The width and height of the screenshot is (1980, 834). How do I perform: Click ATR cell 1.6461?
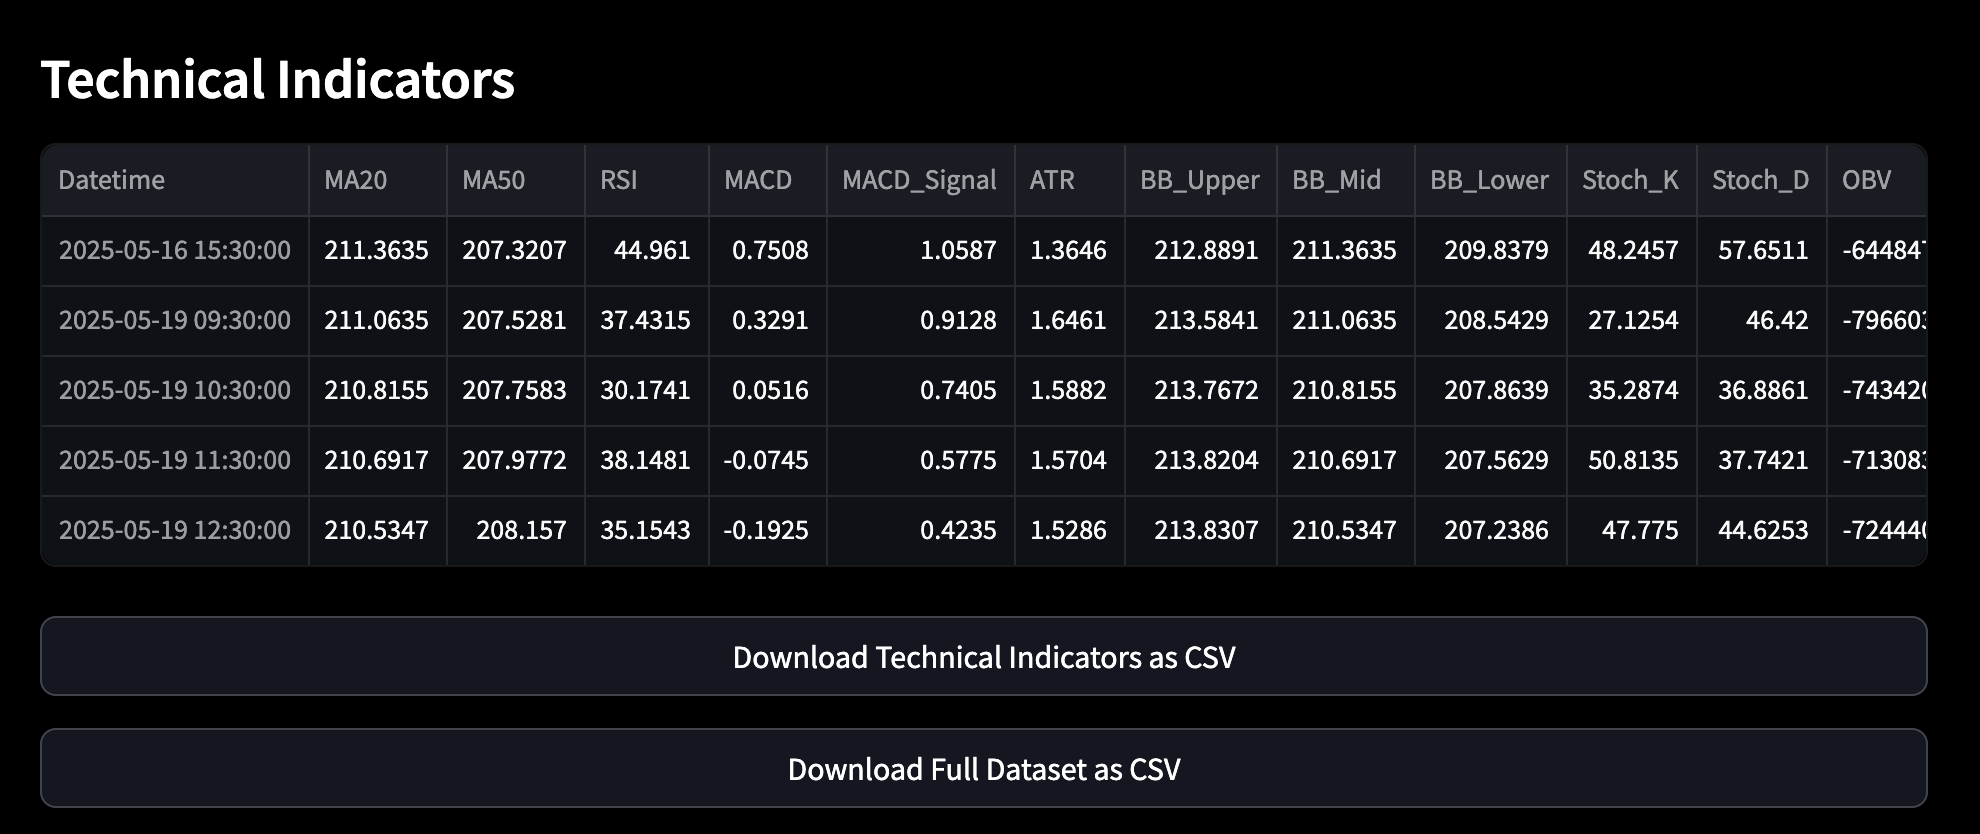click(1070, 320)
